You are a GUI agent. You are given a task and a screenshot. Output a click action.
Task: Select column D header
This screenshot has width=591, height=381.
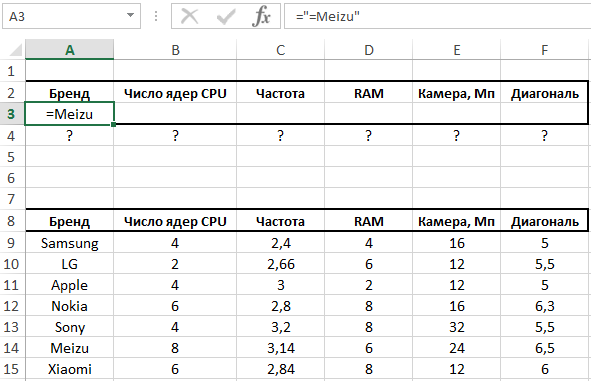(369, 49)
